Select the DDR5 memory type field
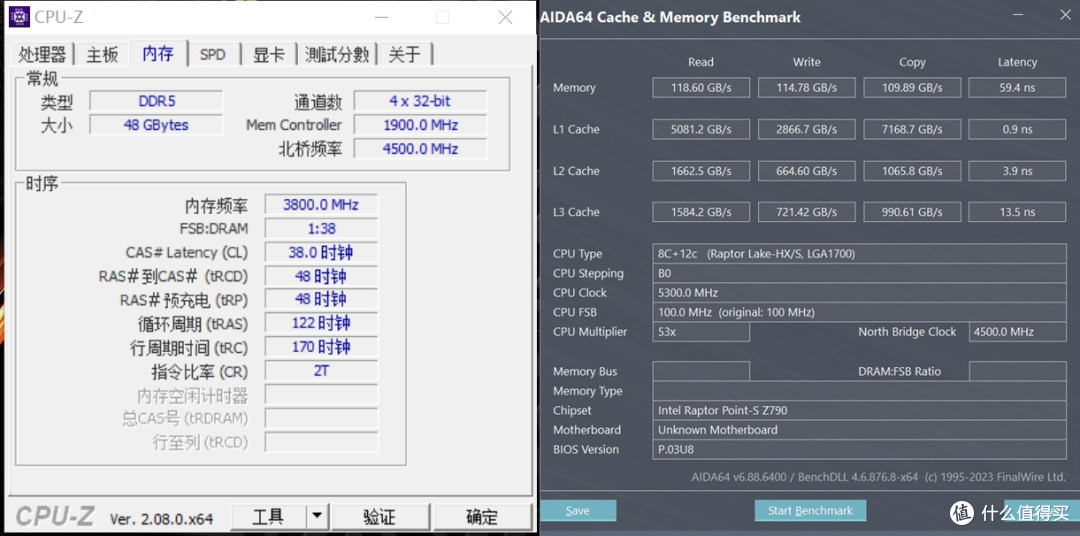Viewport: 1080px width, 536px height. [156, 101]
